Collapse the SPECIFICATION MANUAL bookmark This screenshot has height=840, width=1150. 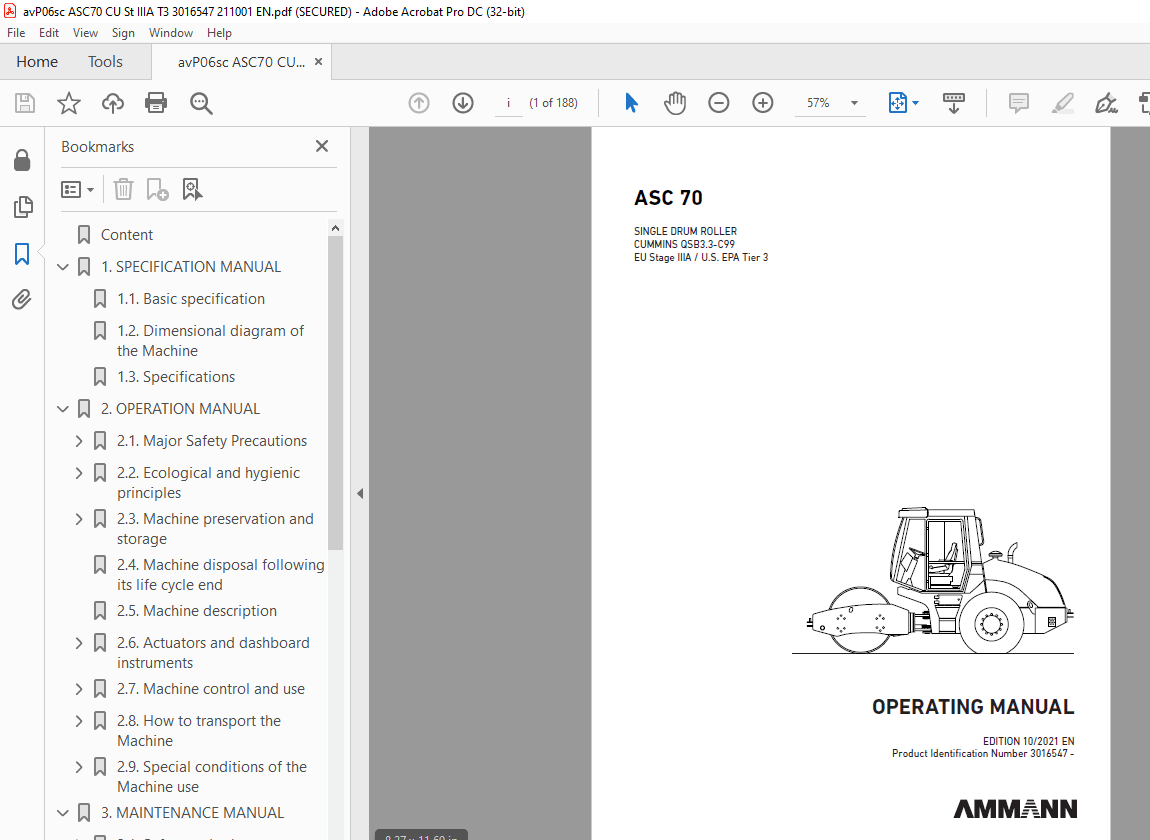[63, 266]
